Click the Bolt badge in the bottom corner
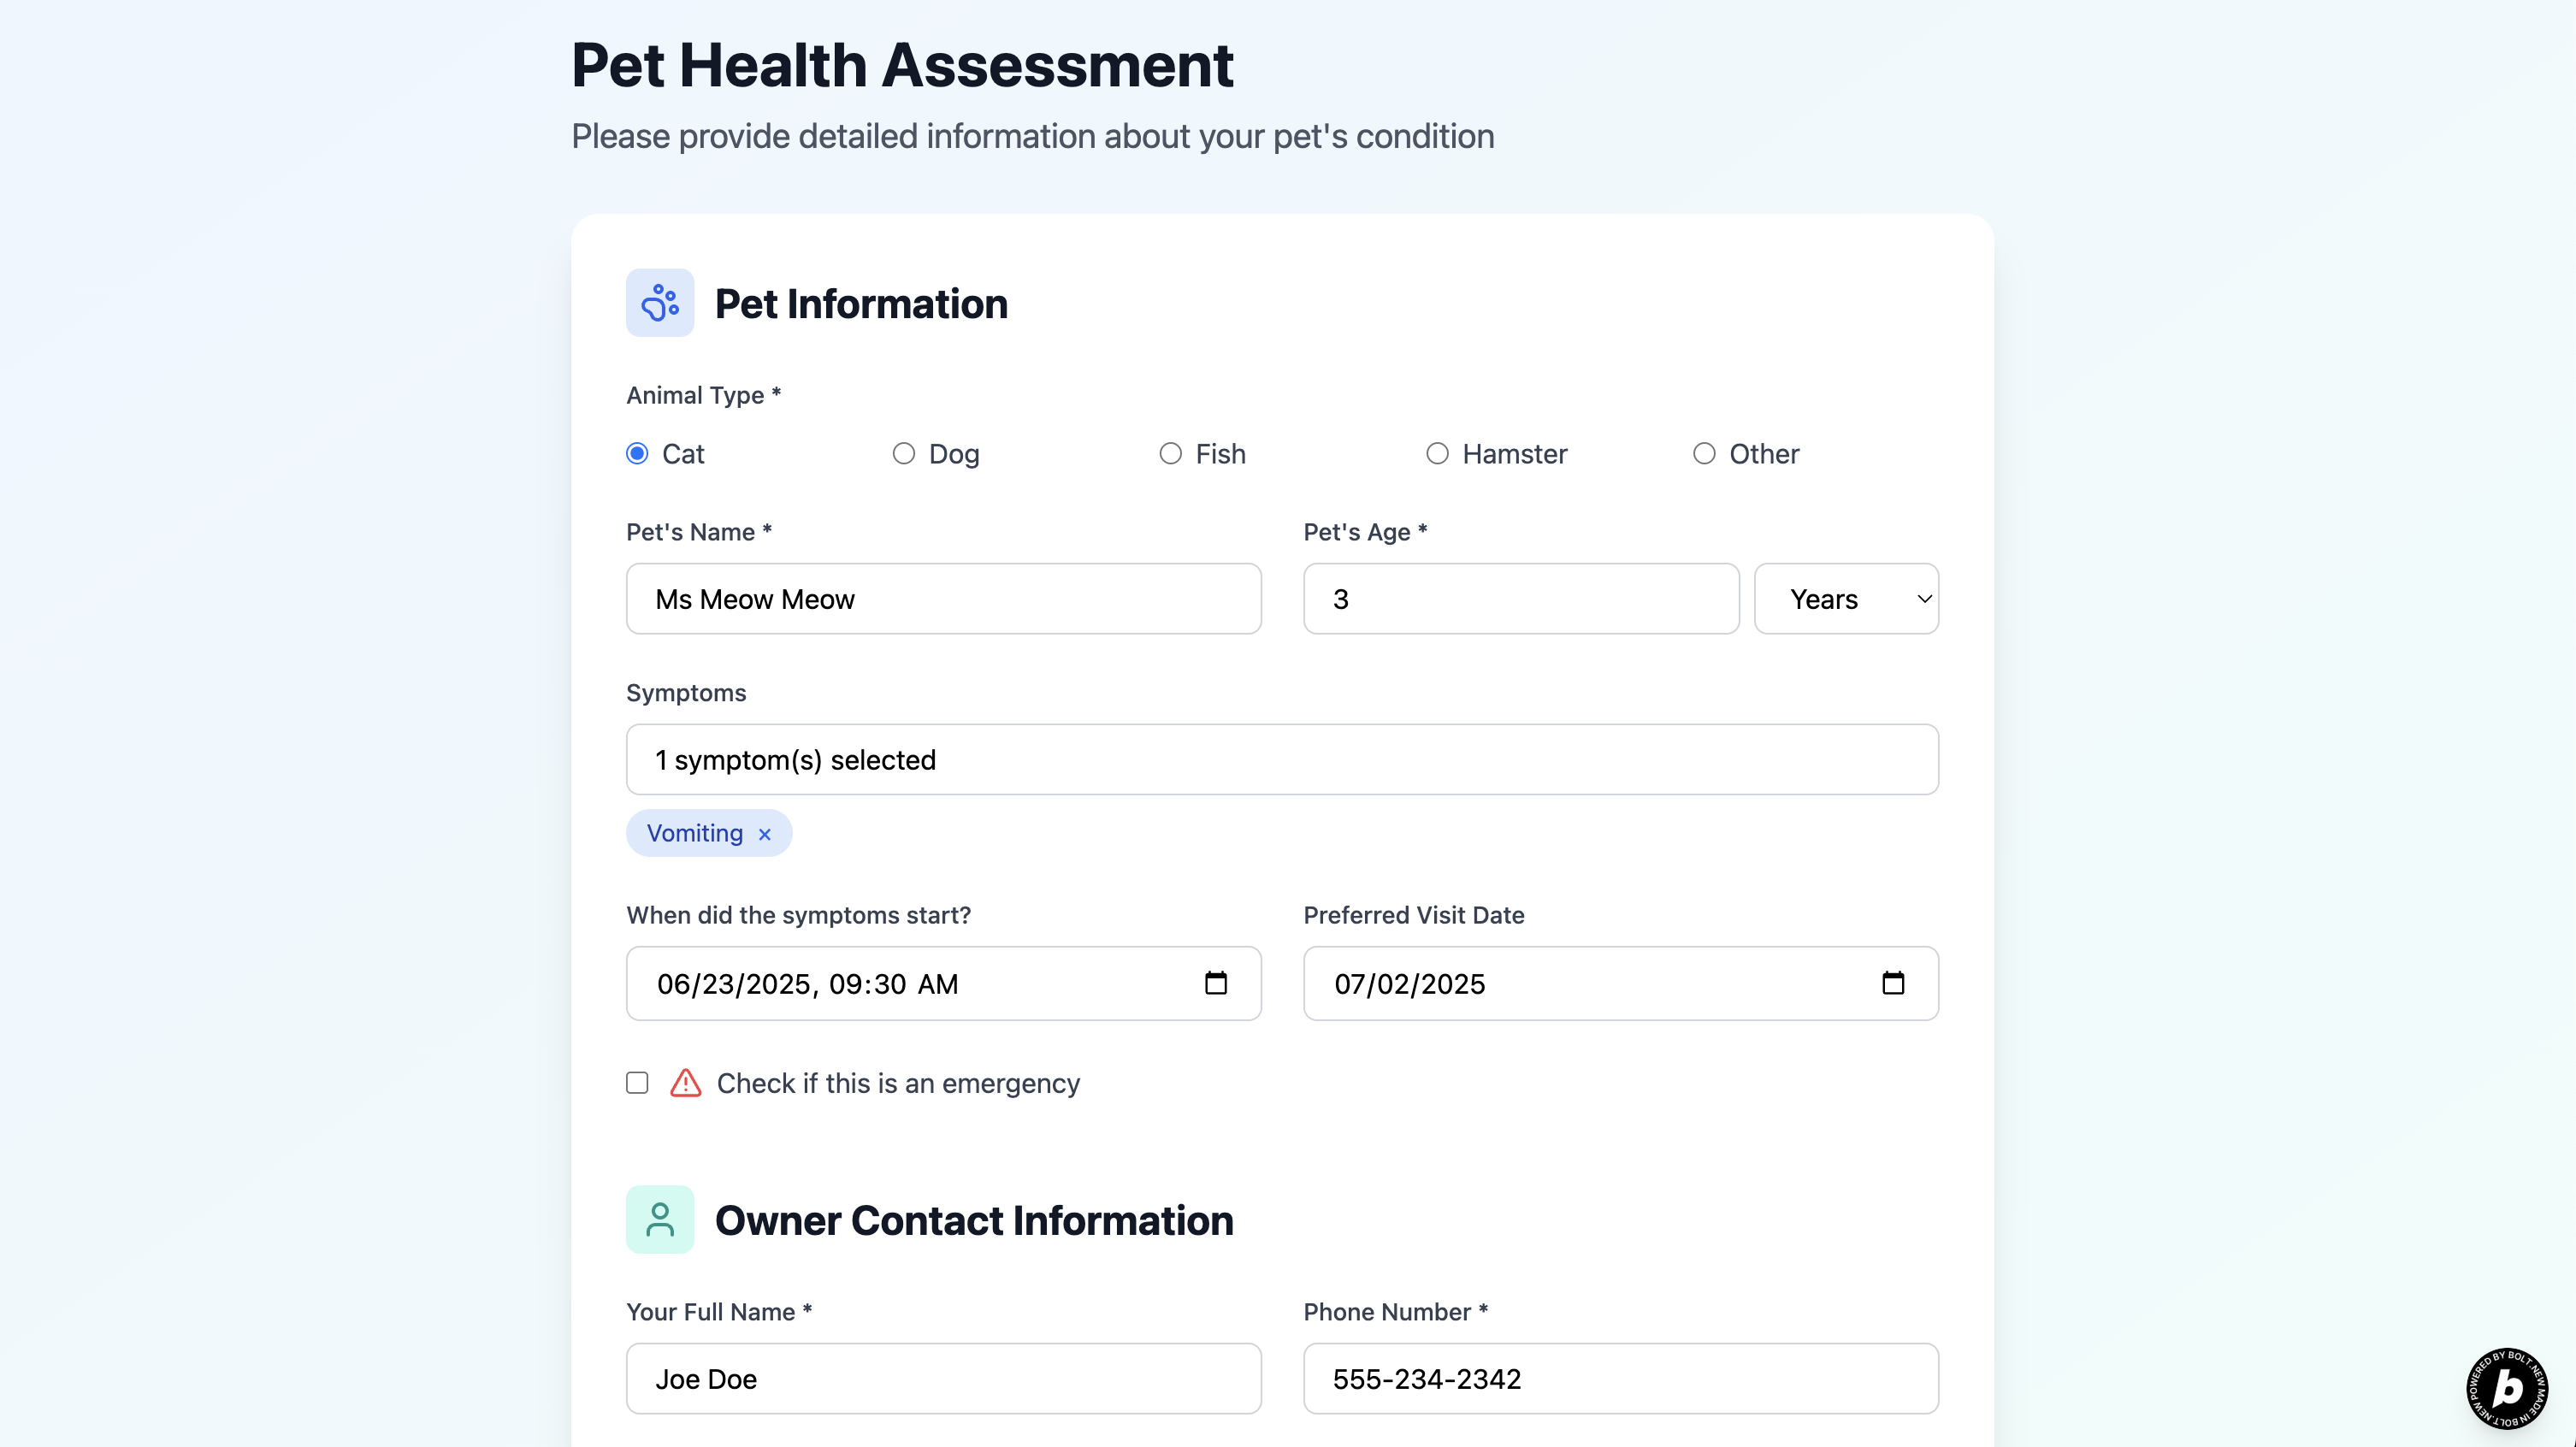This screenshot has height=1447, width=2576. [2507, 1388]
